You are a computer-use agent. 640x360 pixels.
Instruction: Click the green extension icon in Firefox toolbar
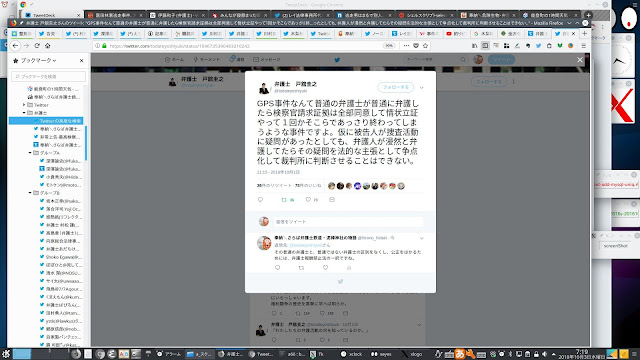[x=560, y=46]
